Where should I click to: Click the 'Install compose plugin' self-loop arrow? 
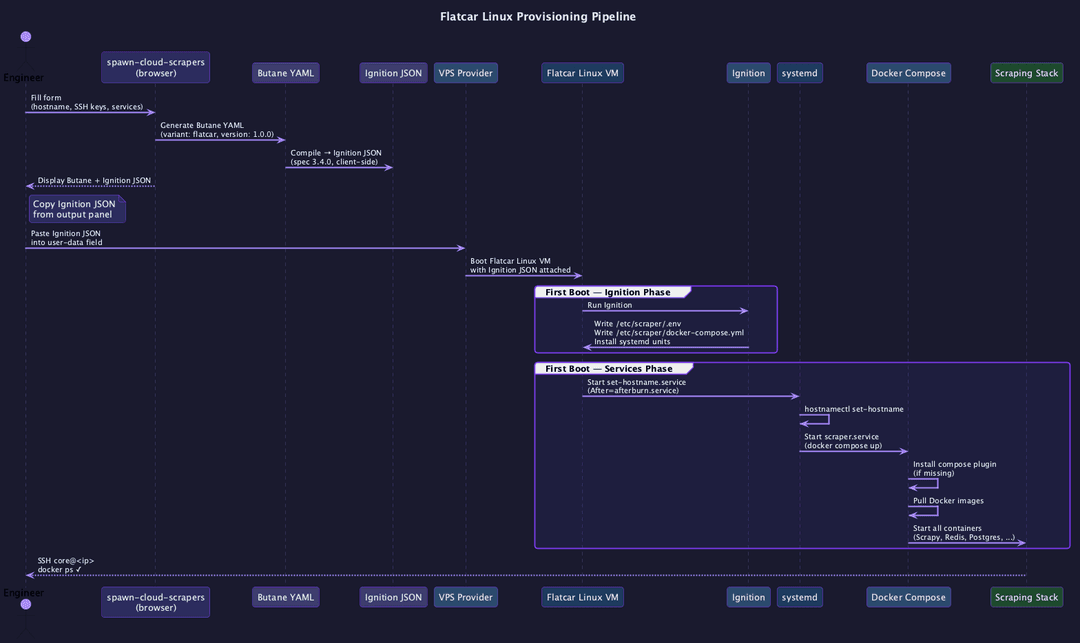pos(924,483)
